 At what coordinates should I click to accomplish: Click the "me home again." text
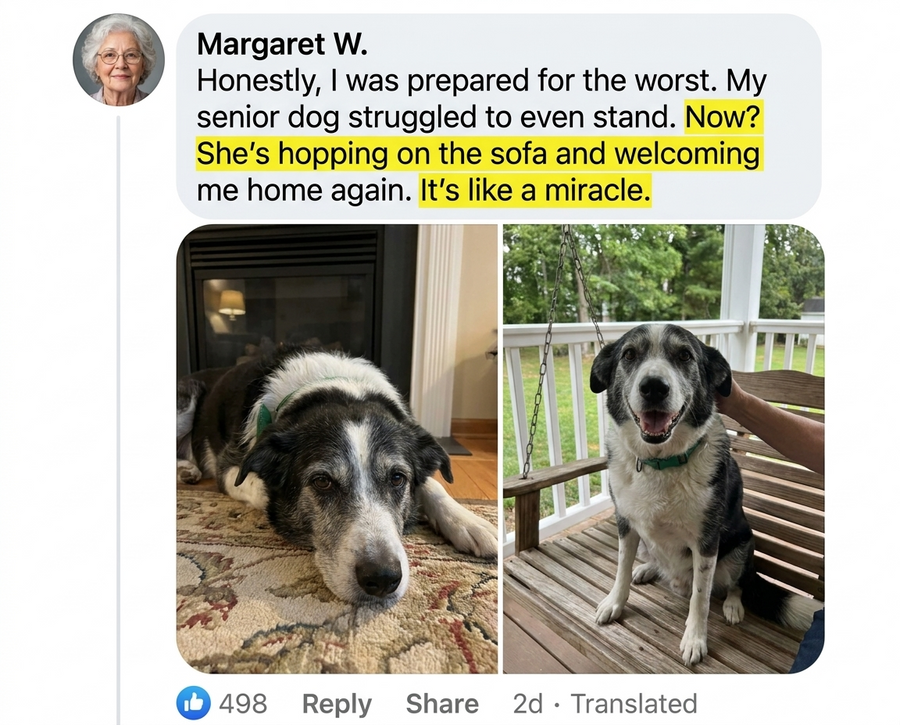click(x=304, y=191)
